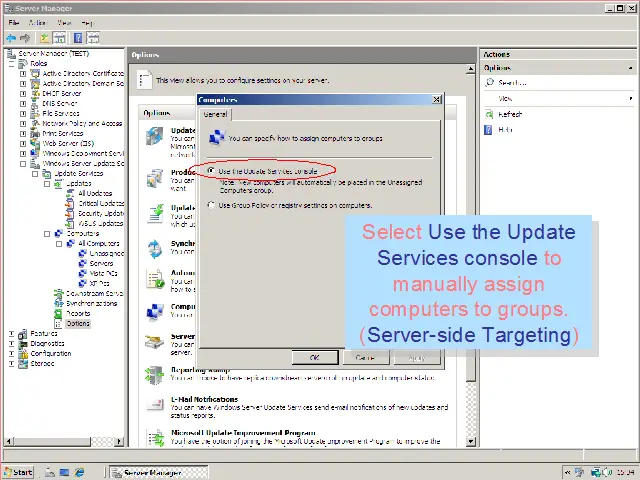Image resolution: width=640 pixels, height=480 pixels.
Task: Click the Forward arrow toolbar icon
Action: 25,38
